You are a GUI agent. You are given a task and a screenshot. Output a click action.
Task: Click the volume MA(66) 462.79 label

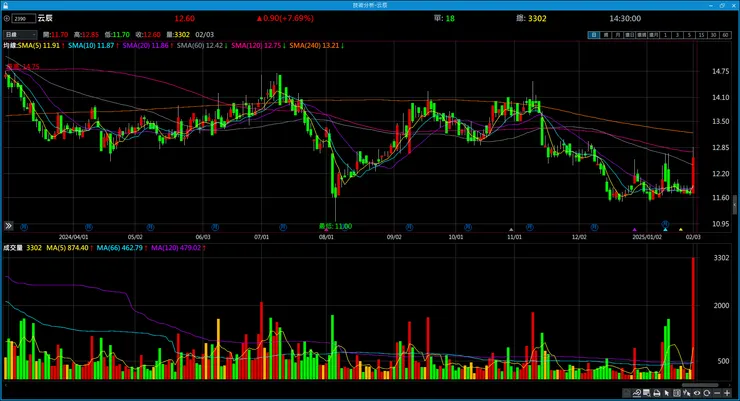[119, 248]
